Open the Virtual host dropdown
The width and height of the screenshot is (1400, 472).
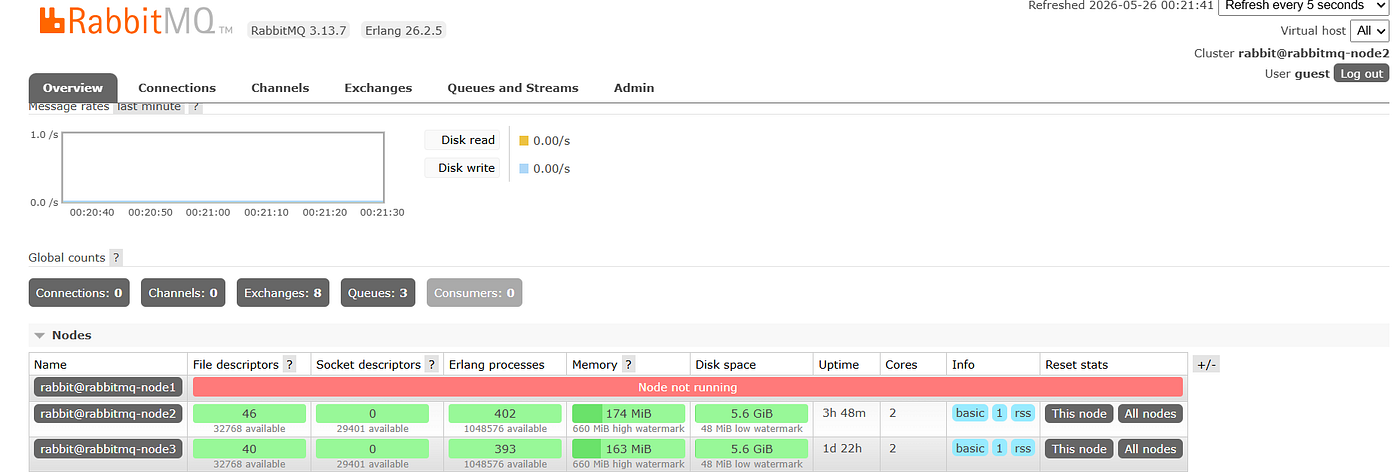[x=1369, y=31]
